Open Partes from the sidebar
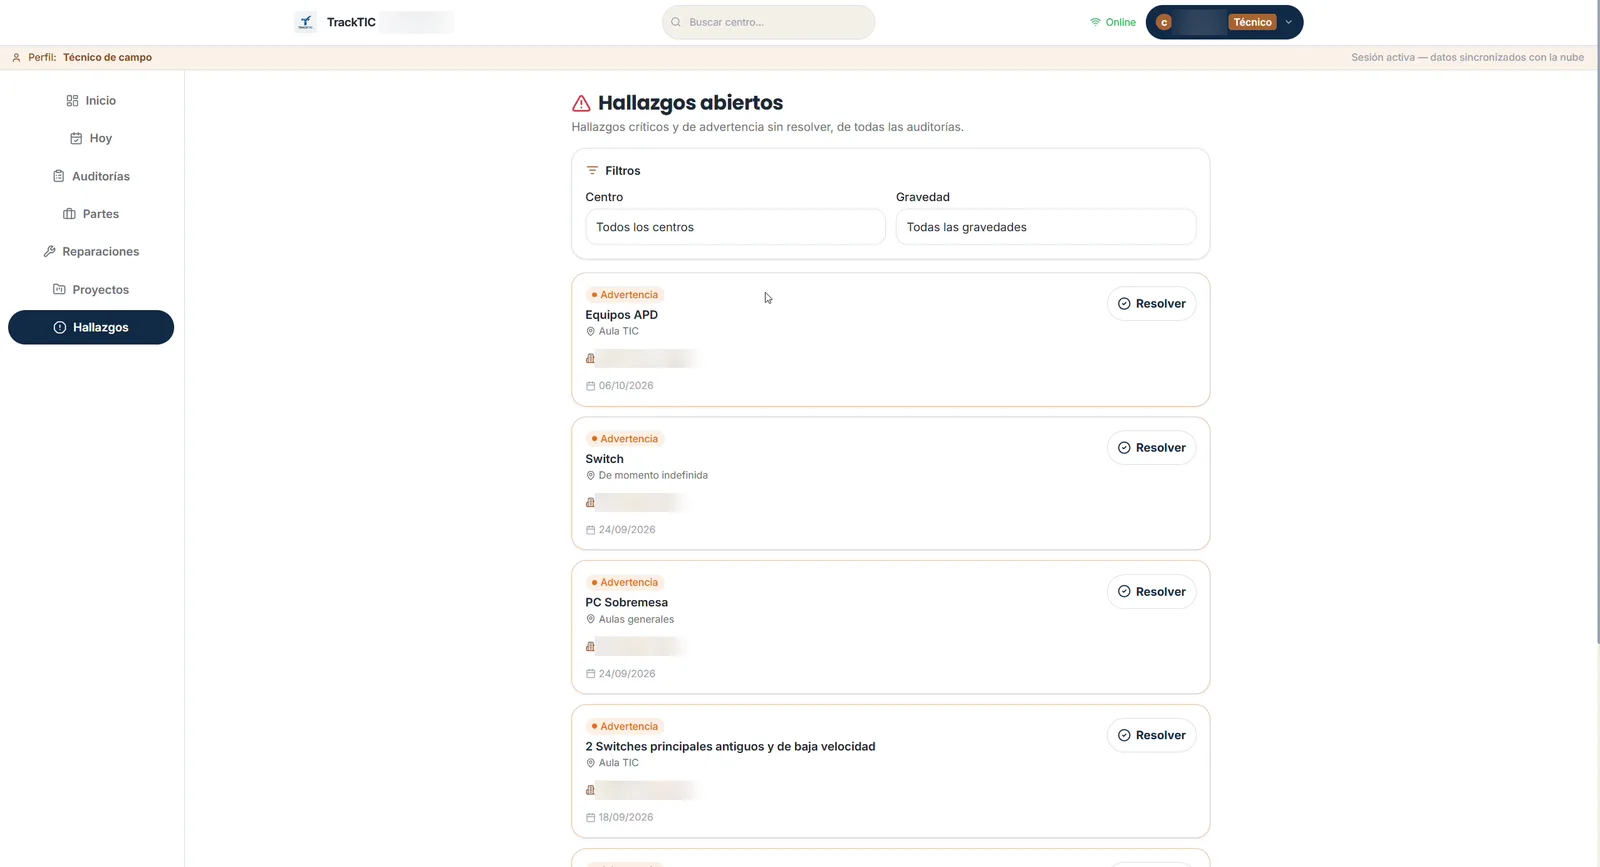Viewport: 1600px width, 867px height. [91, 214]
